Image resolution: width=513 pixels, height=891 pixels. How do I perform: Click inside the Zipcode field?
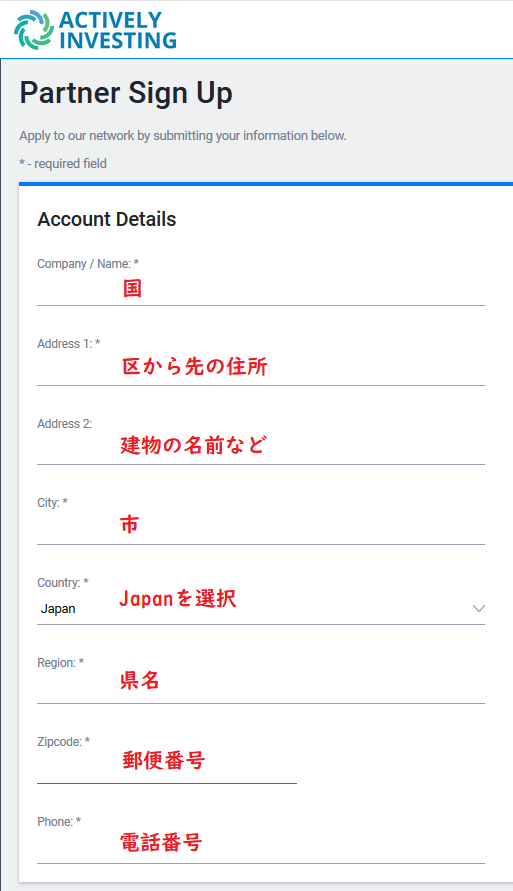[167, 767]
